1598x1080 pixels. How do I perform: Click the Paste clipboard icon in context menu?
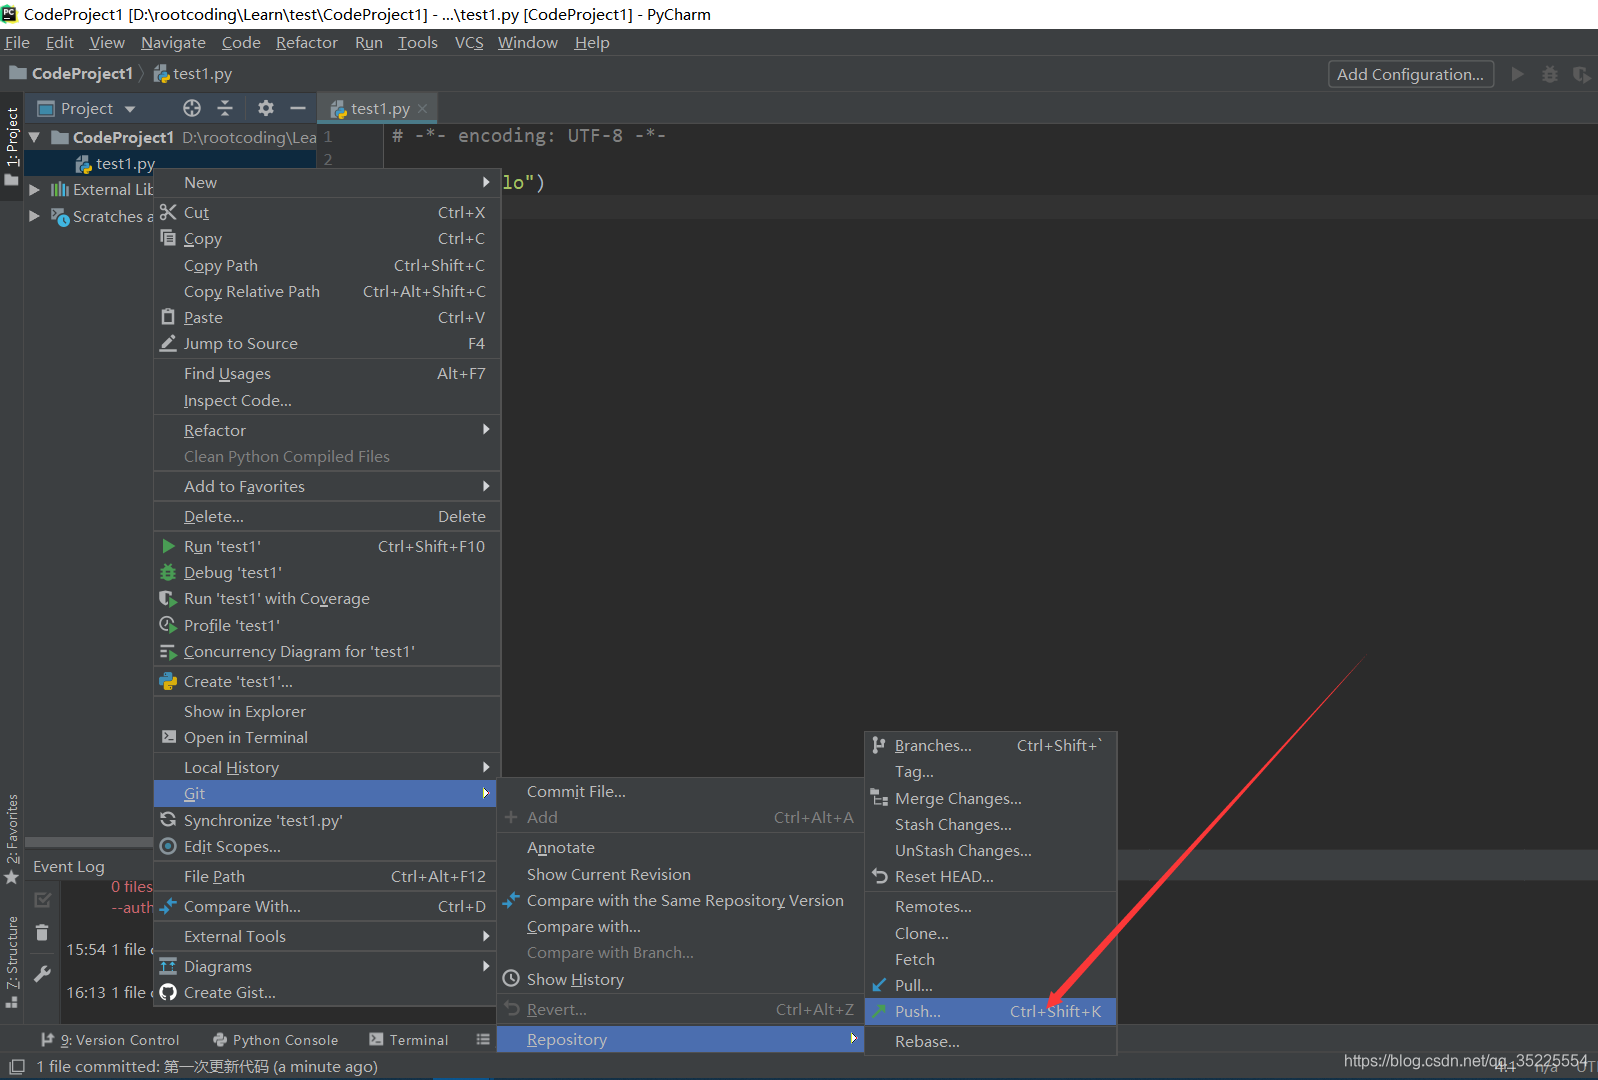click(168, 317)
